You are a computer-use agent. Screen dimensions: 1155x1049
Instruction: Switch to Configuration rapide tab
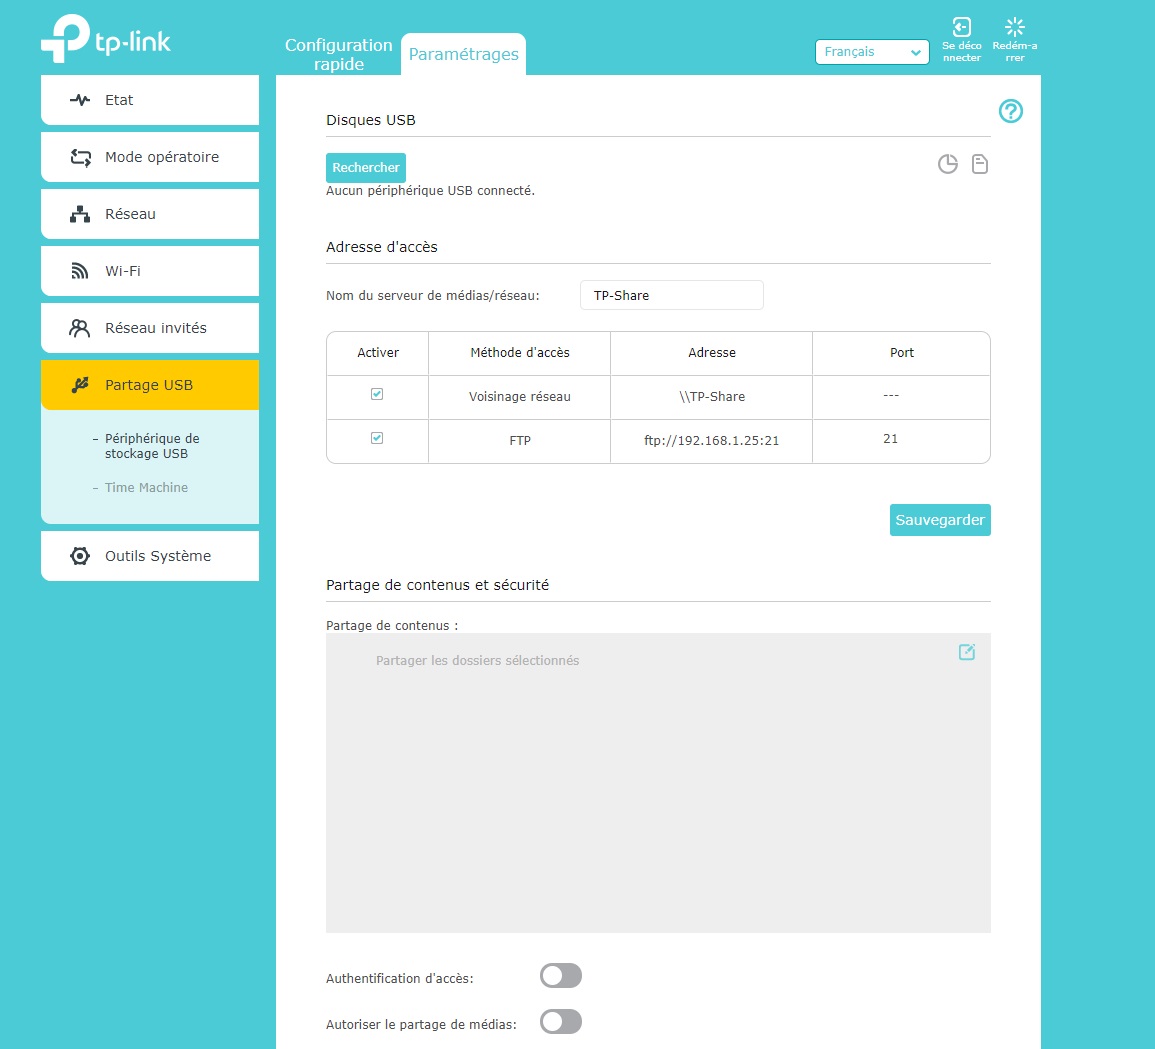pyautogui.click(x=338, y=54)
